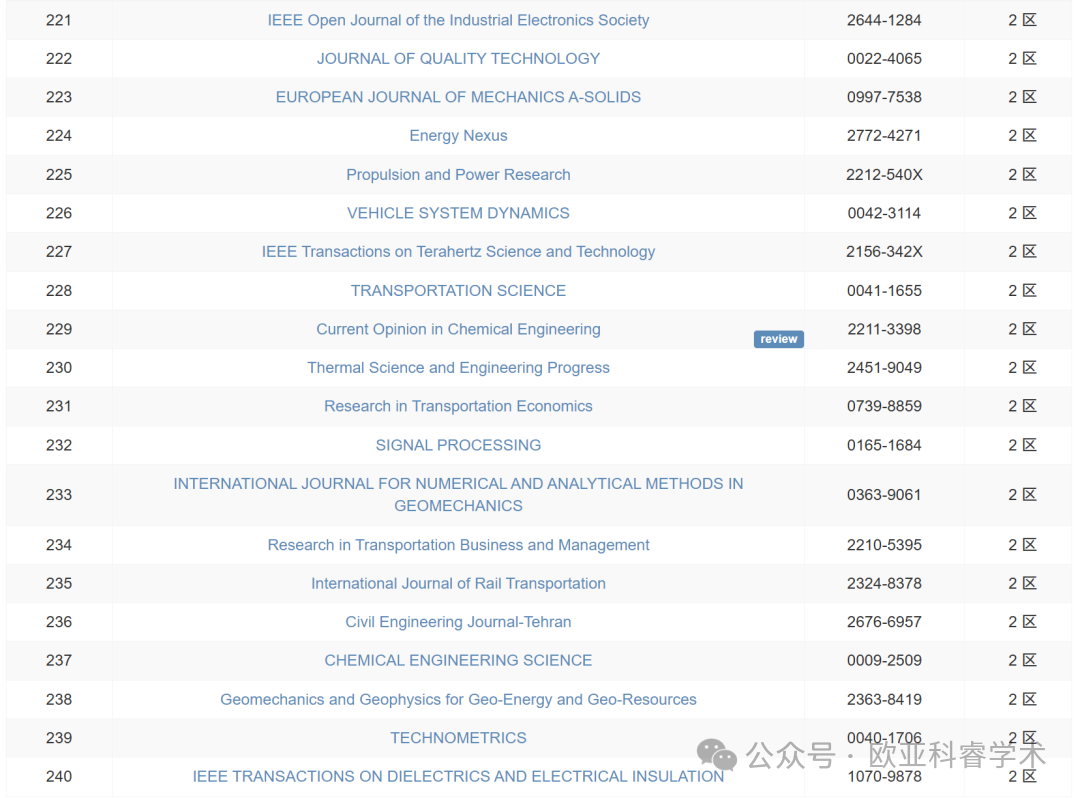Click SIGNAL PROCESSING journal link
The width and height of the screenshot is (1080, 798).
point(458,445)
